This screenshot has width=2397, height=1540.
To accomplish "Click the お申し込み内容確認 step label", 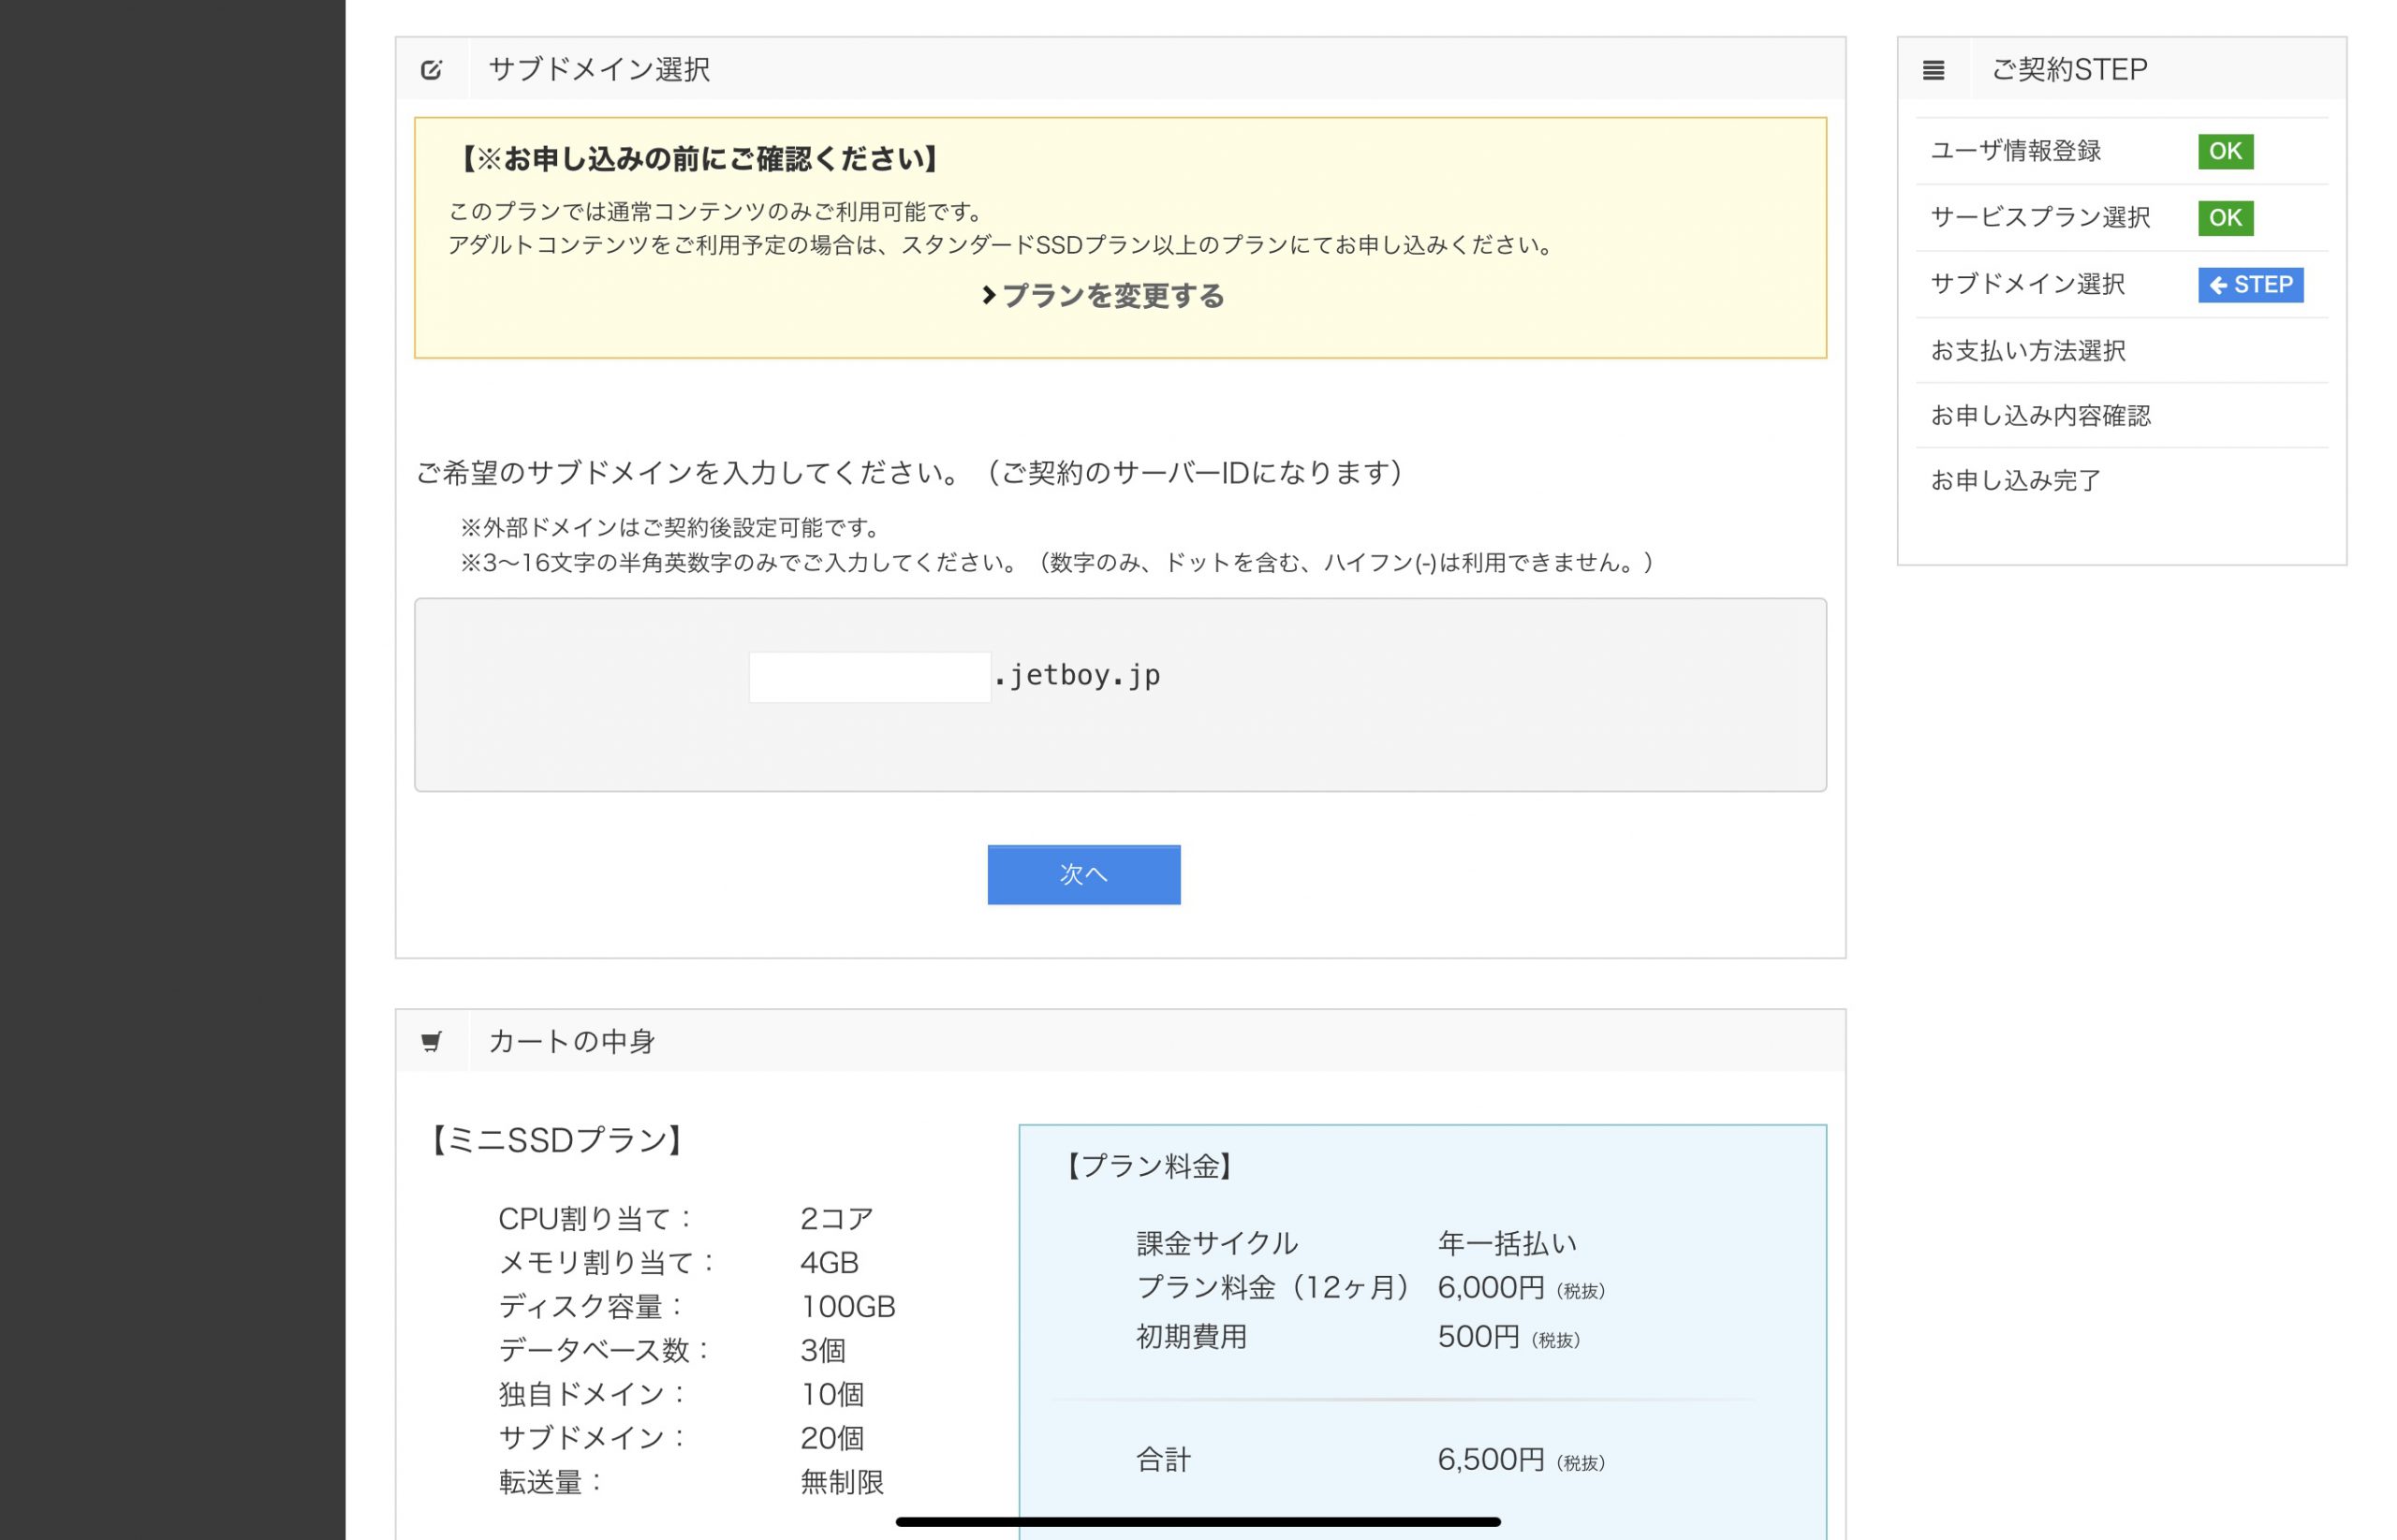I will (2039, 416).
